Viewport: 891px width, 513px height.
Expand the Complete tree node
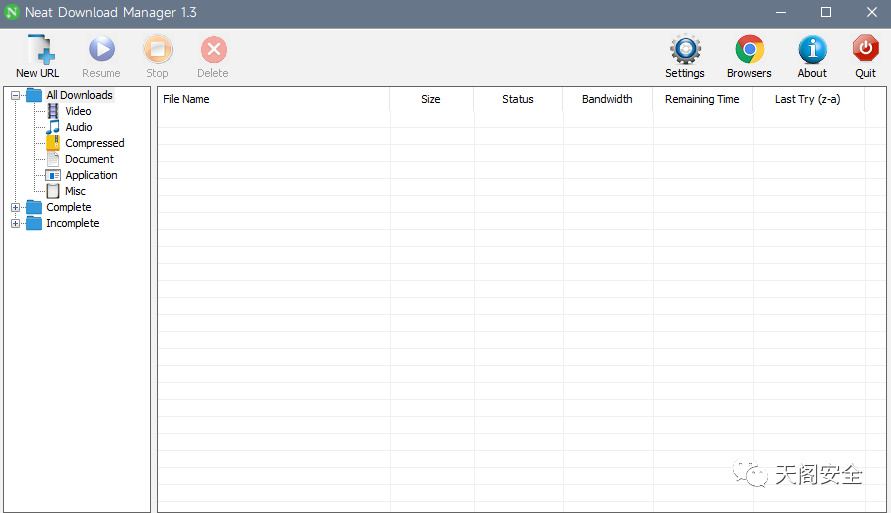[16, 207]
